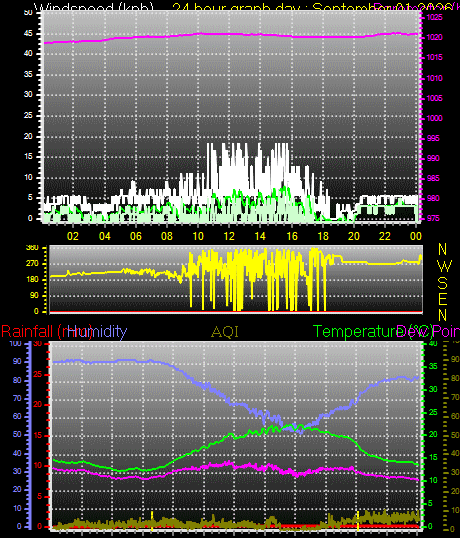Click green temperature axis value 30
The height and width of the screenshot is (538, 460).
[433, 389]
